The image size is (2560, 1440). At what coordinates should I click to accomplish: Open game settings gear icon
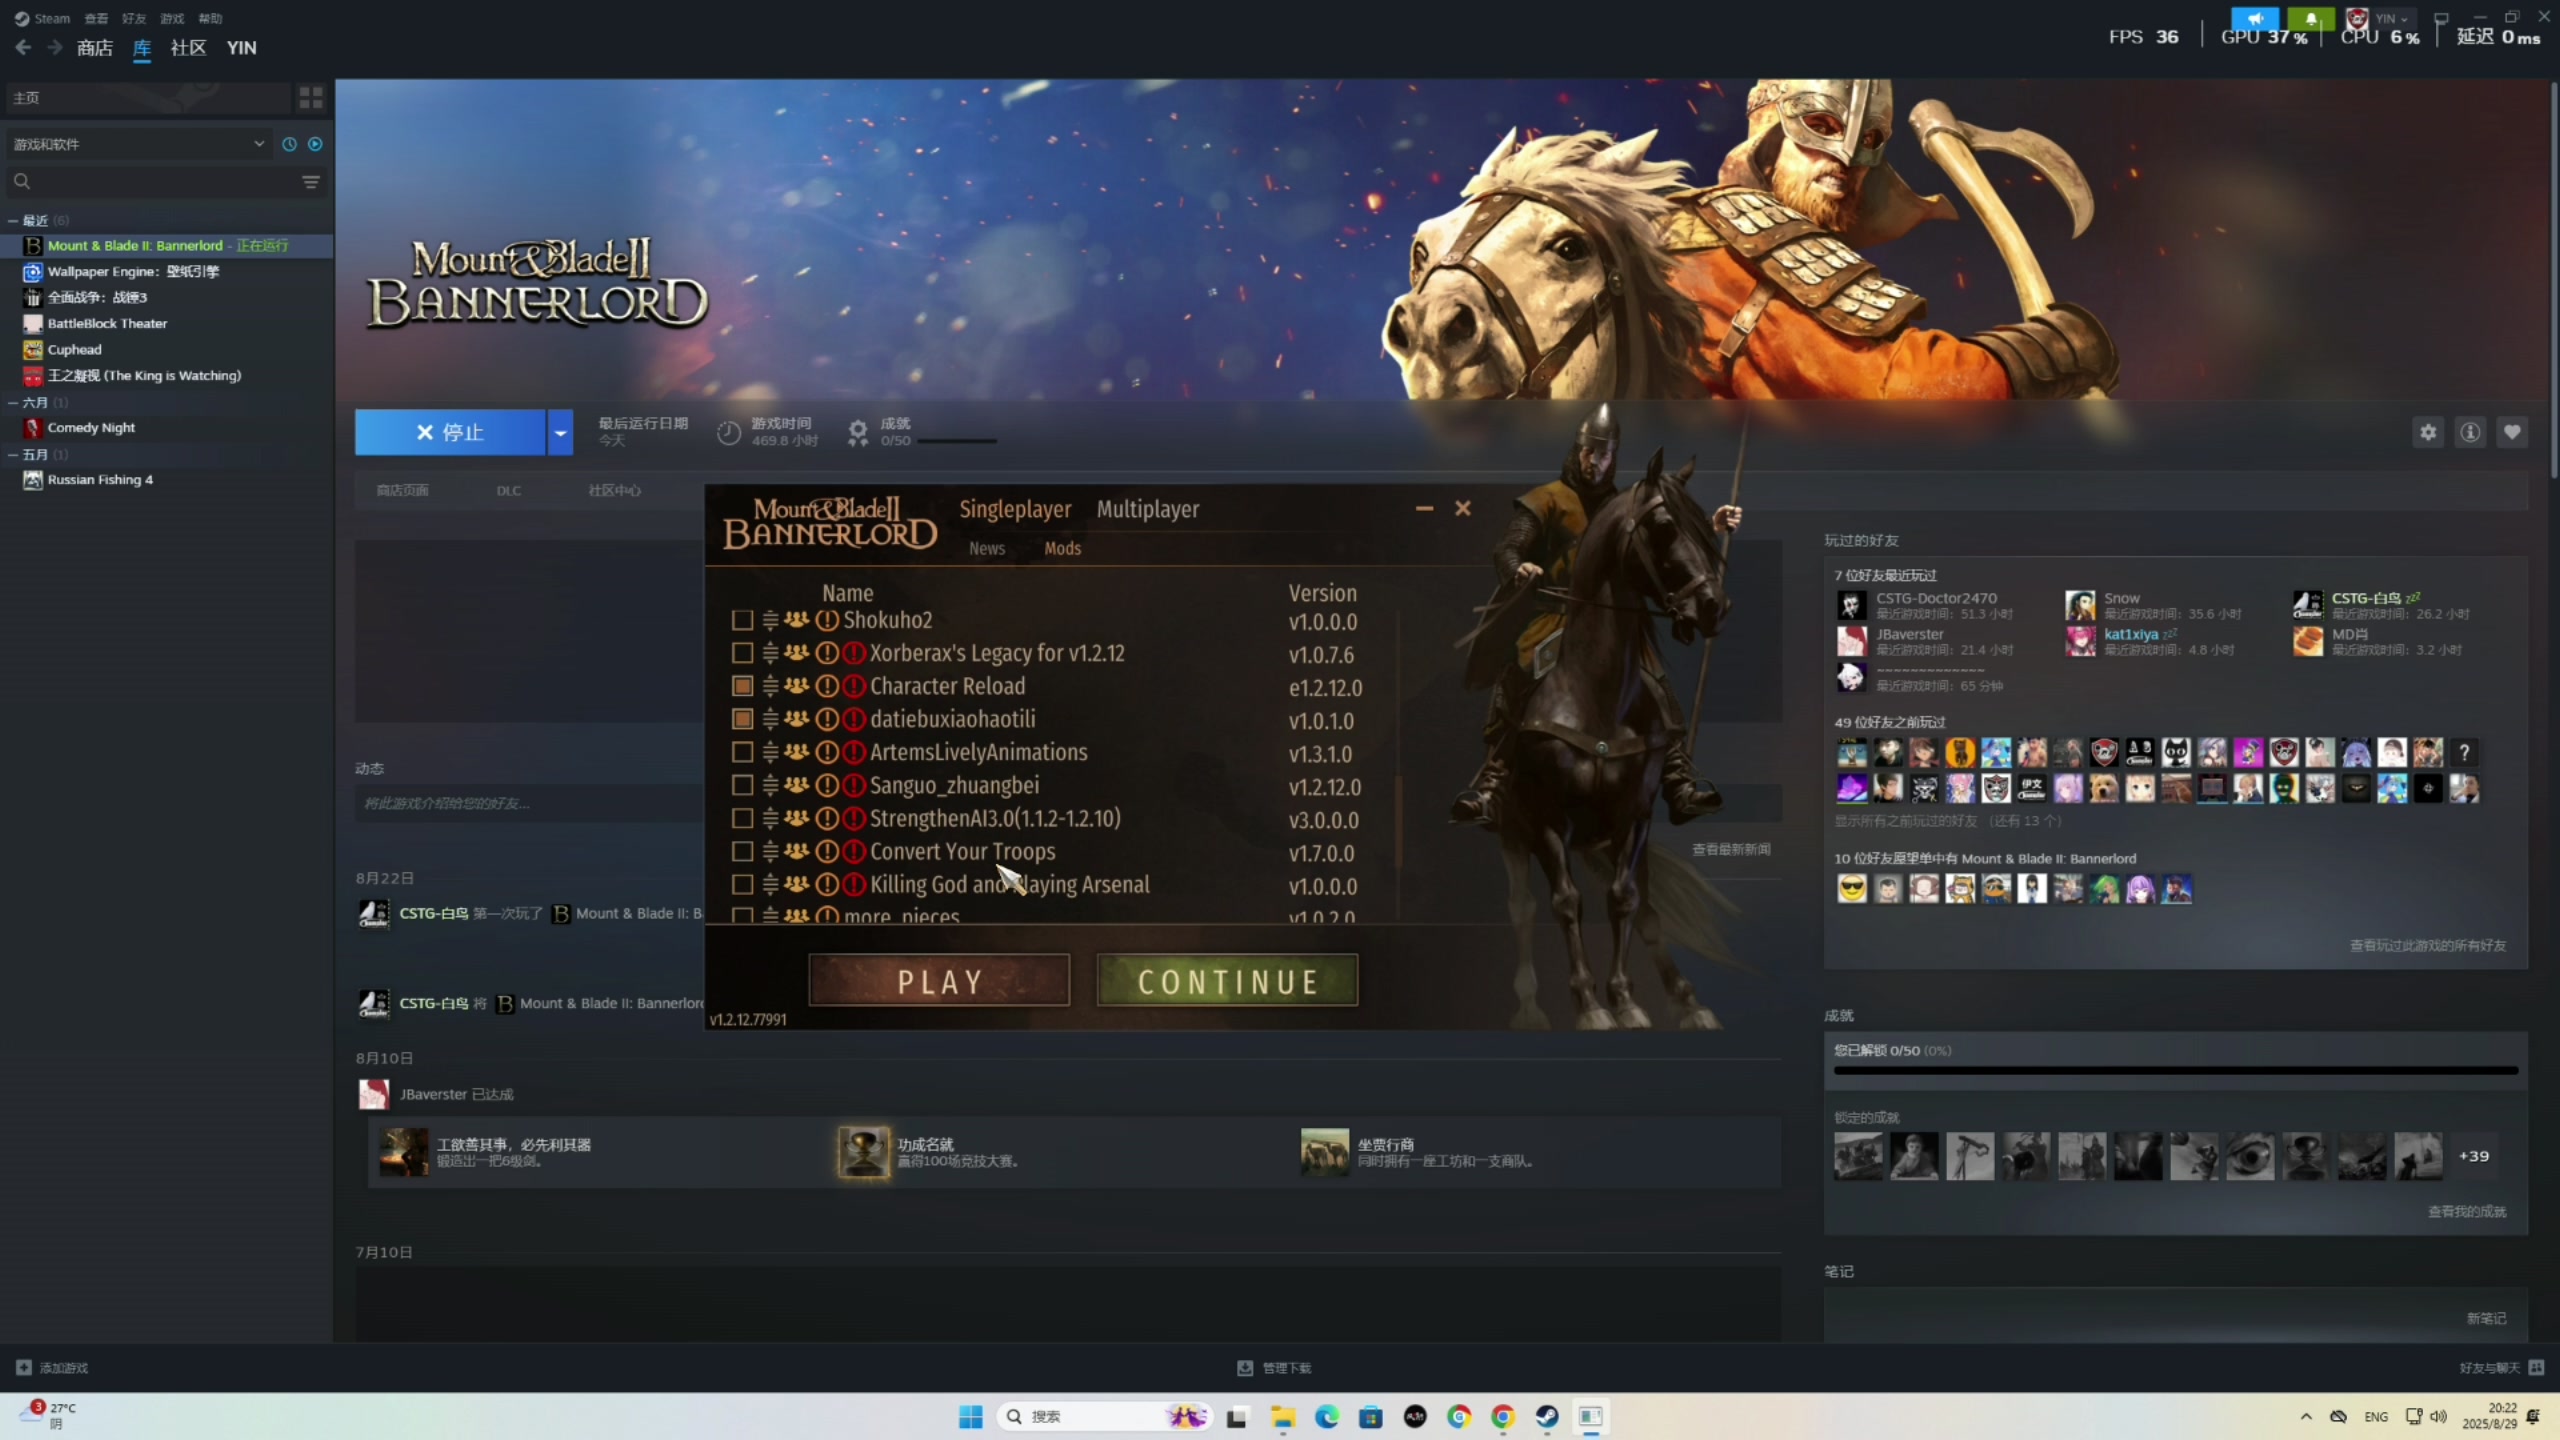coord(2428,432)
